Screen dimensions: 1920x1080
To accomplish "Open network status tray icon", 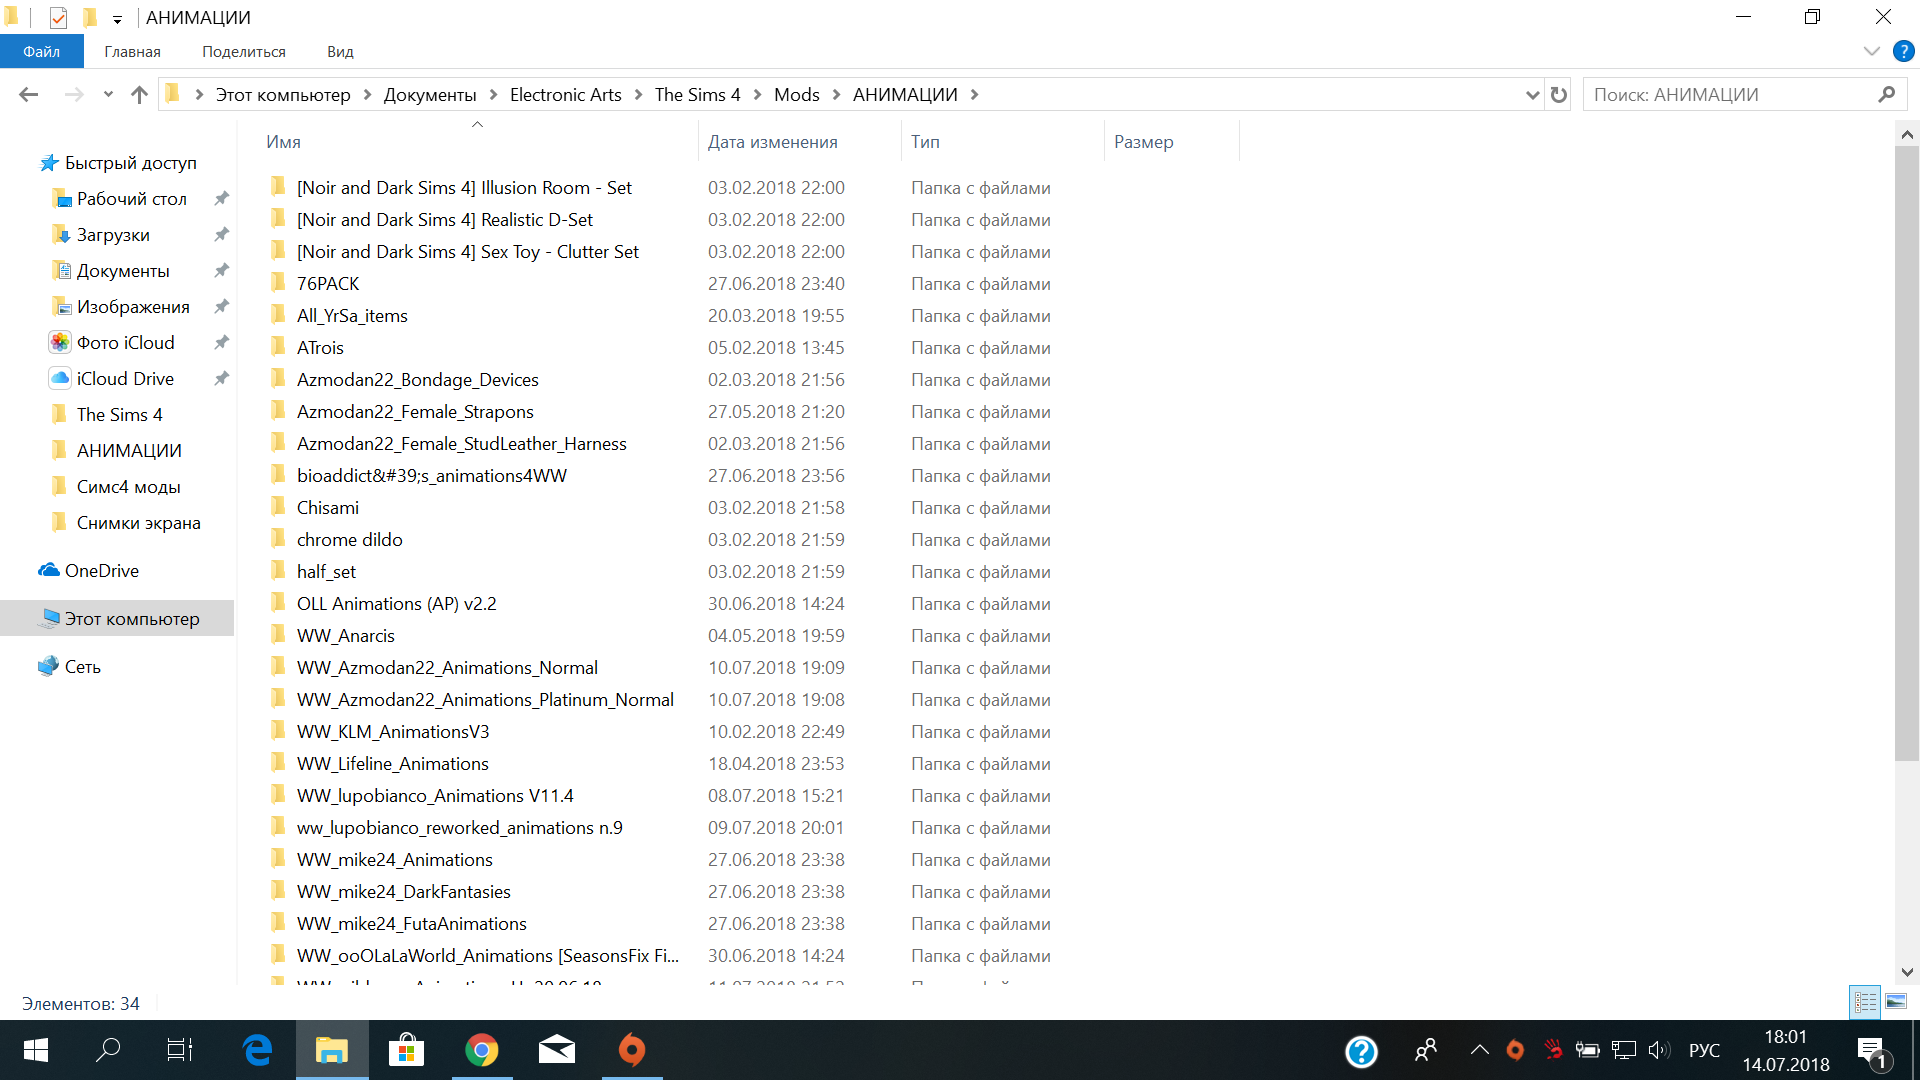I will (x=1624, y=1050).
